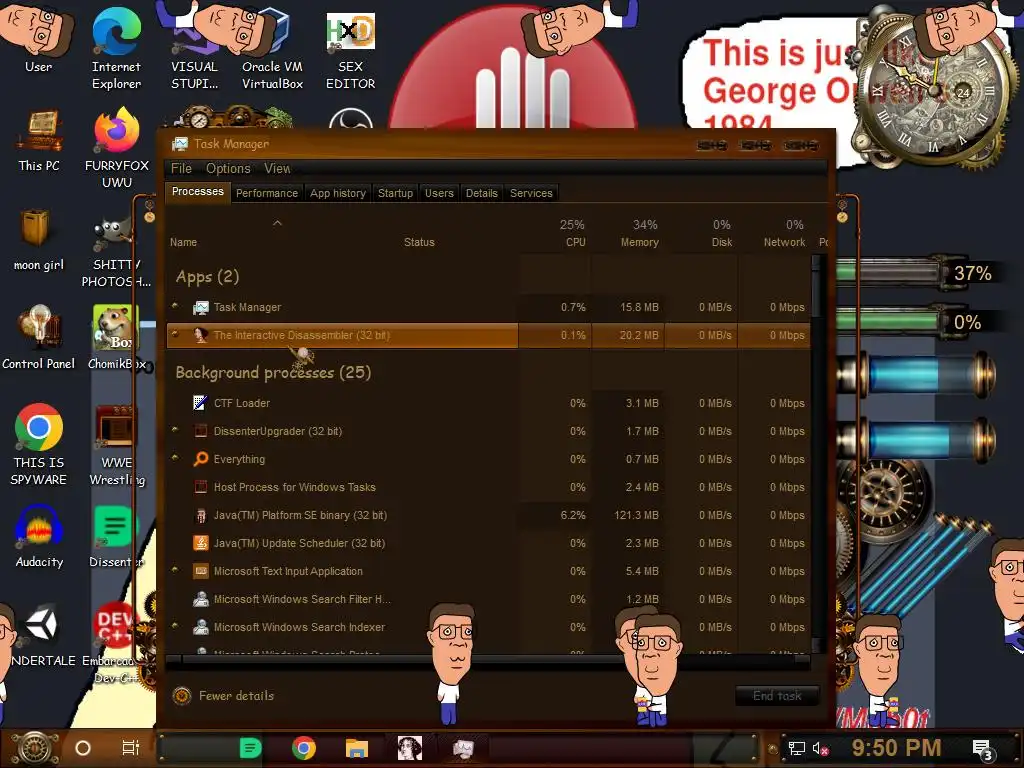Screen dimensions: 1024x768
Task: Open Dissenter green icon on taskbar
Action: (250, 748)
